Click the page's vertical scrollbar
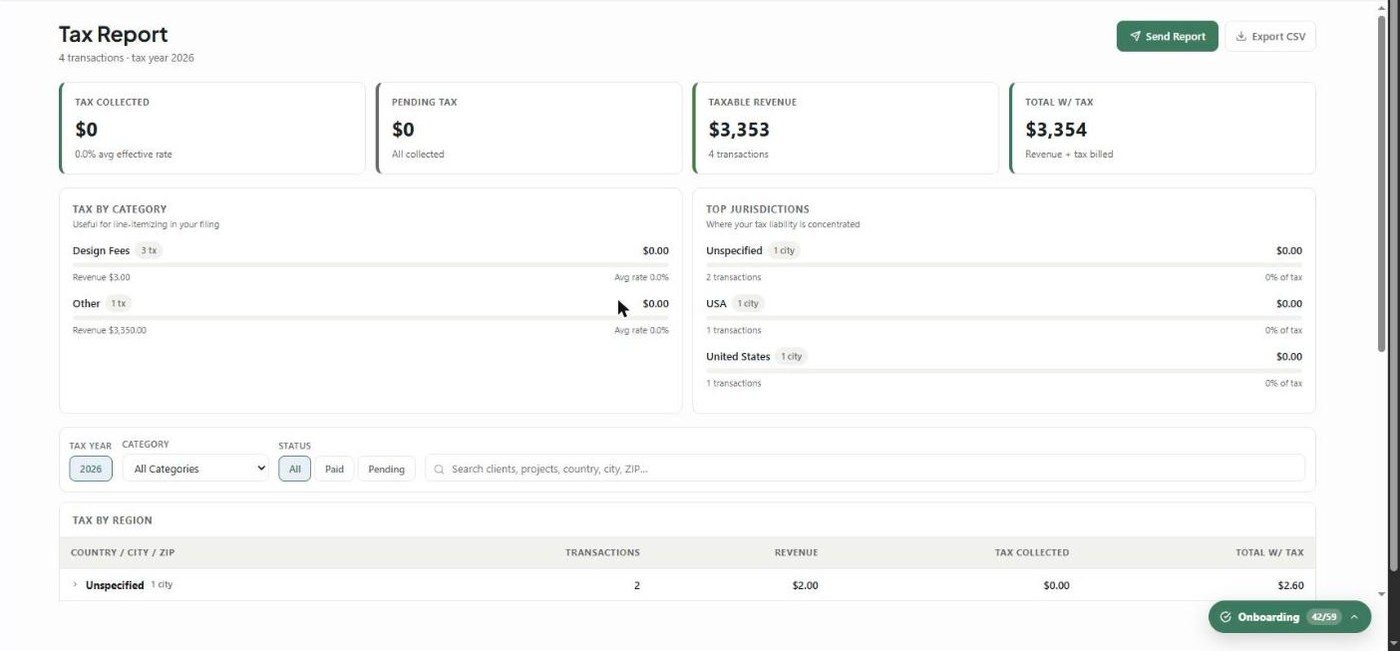Viewport: 1400px width, 651px height. (x=1382, y=183)
